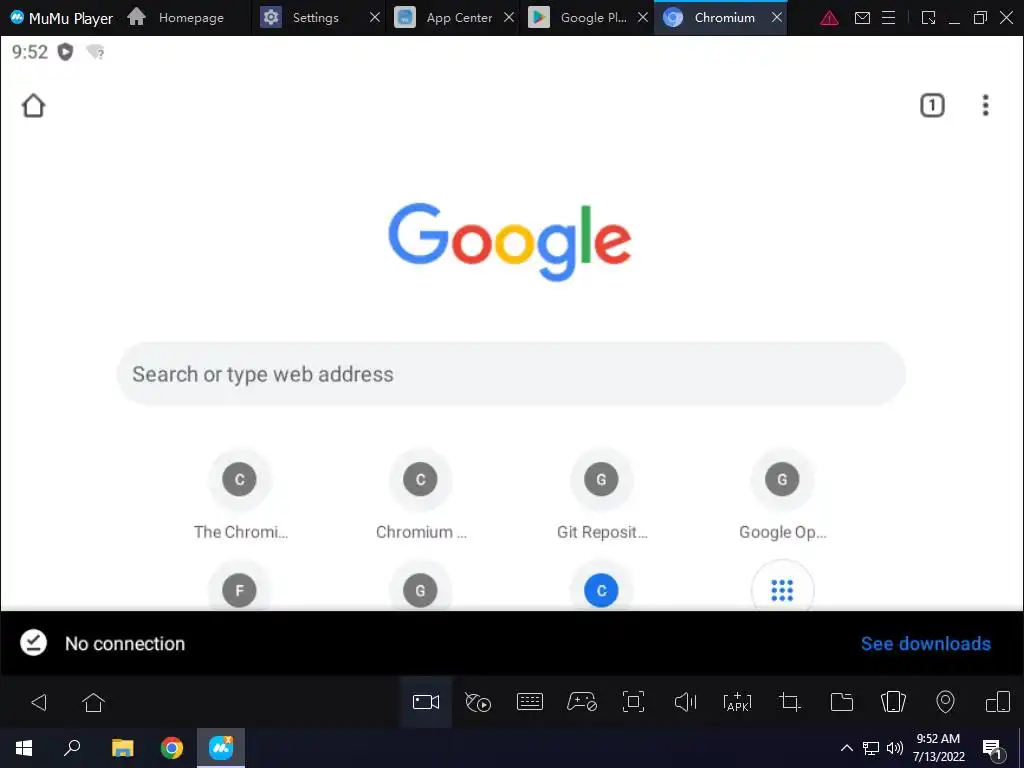Open Windows Start menu
1024x768 pixels.
coord(24,748)
